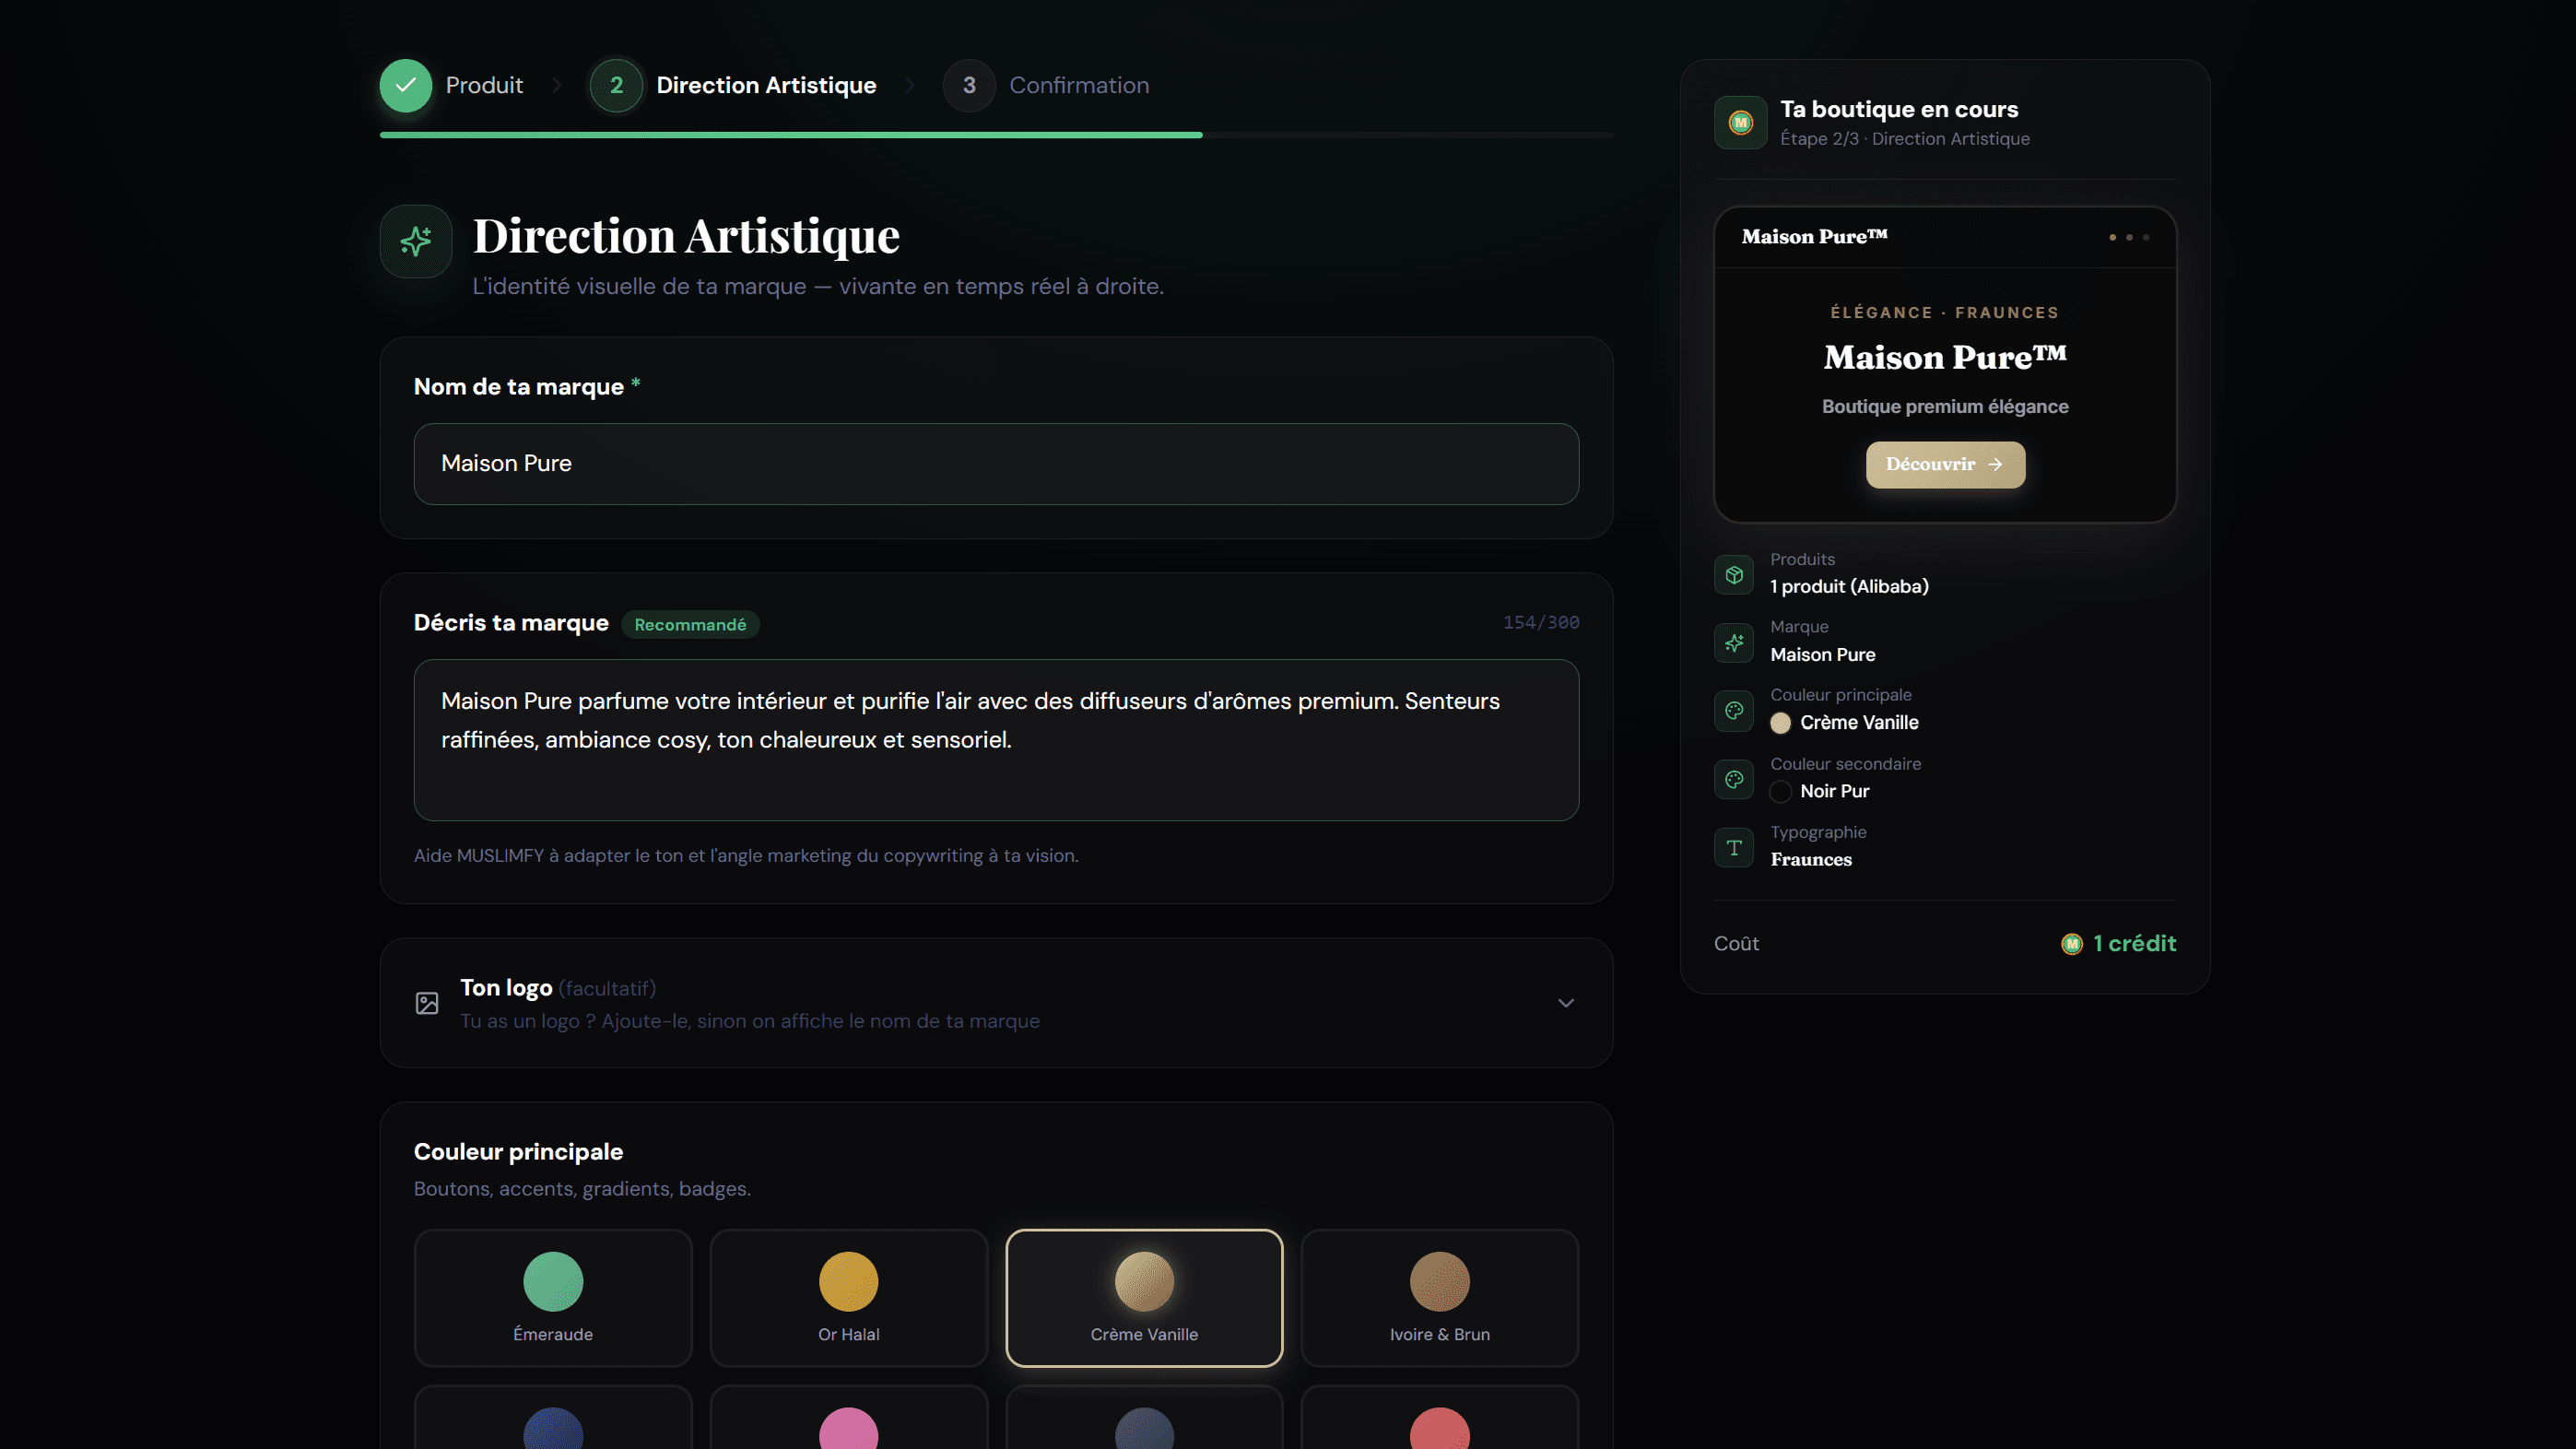This screenshot has width=2576, height=1449.
Task: Click the Coût label
Action: click(x=1736, y=944)
